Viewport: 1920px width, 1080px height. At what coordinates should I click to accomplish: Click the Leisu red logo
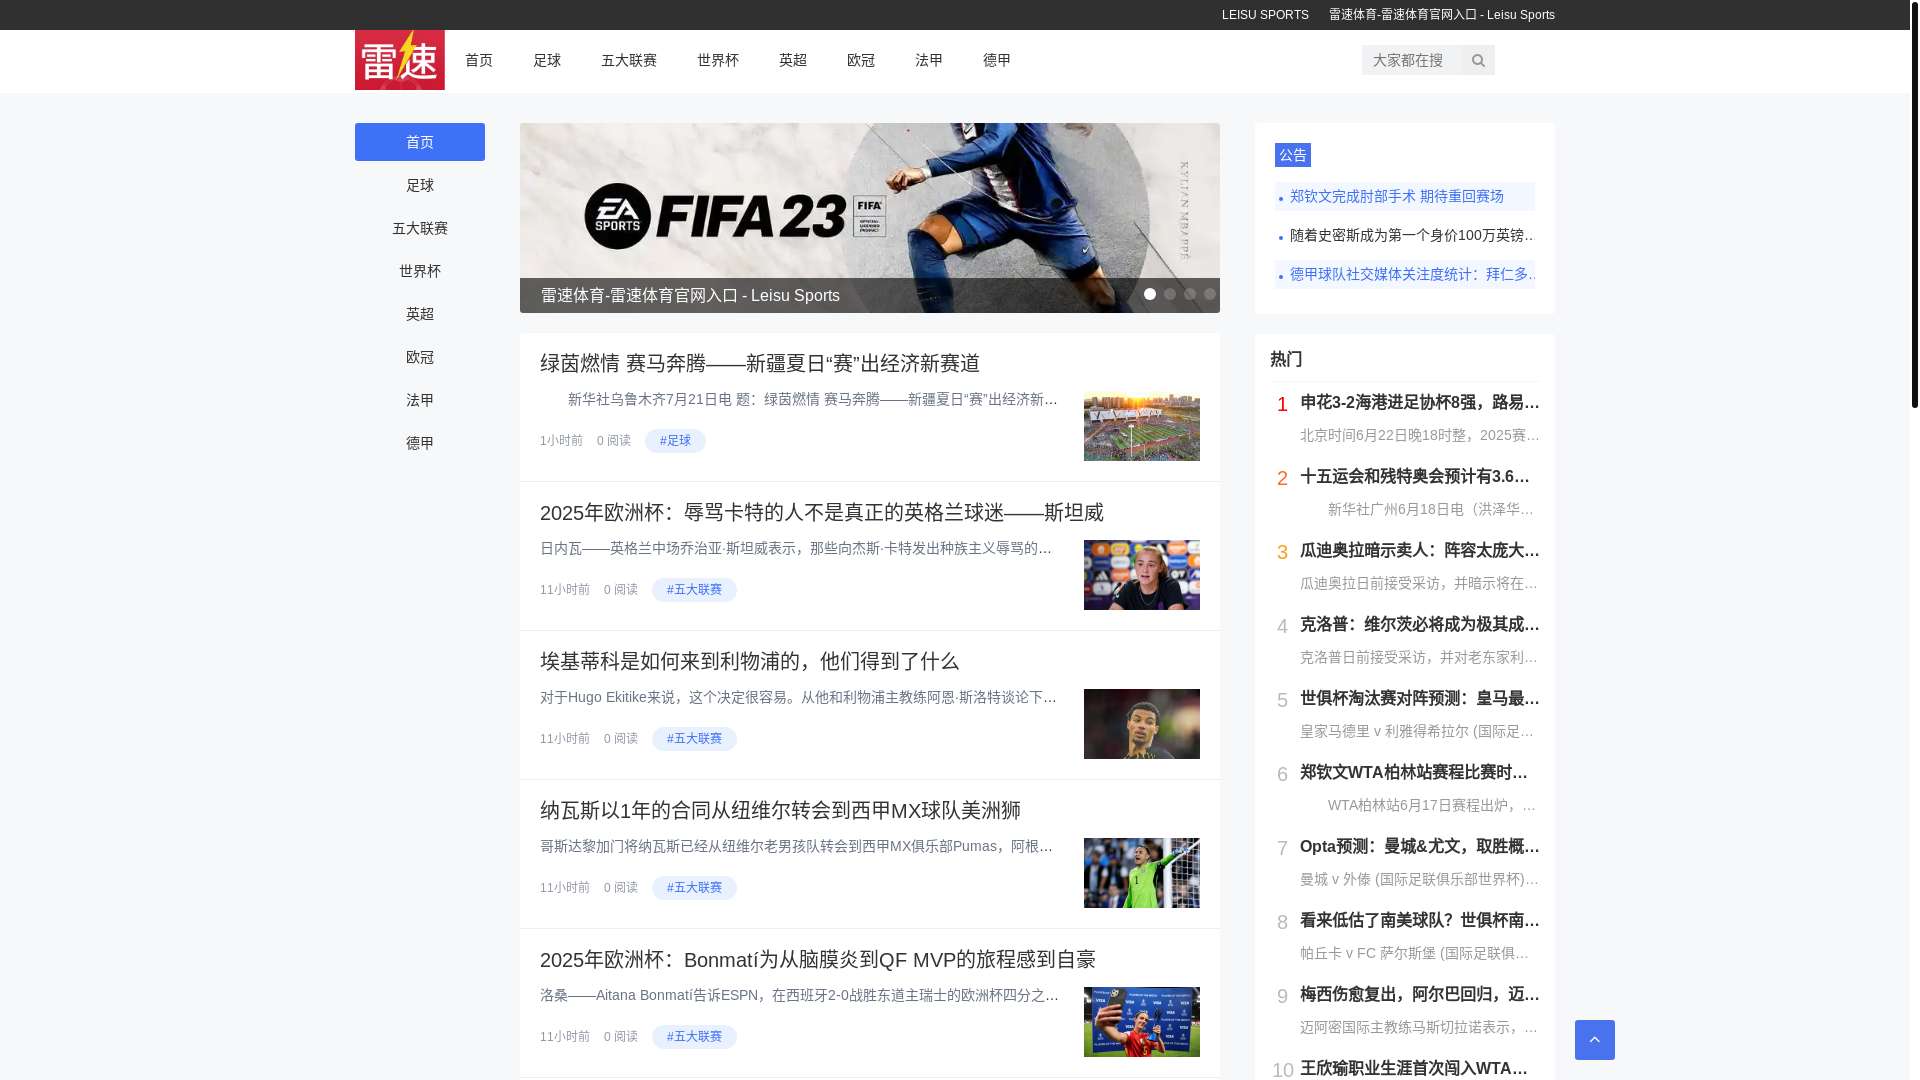pos(400,60)
